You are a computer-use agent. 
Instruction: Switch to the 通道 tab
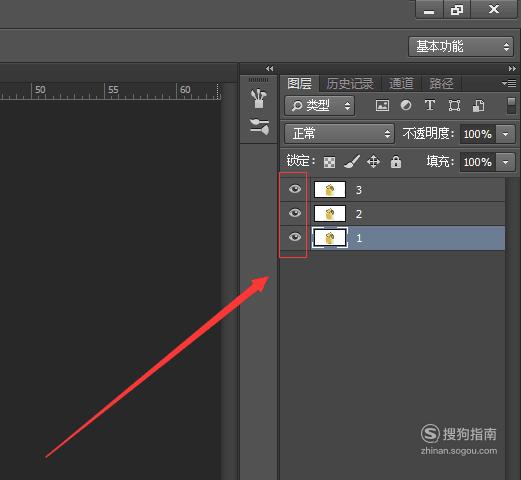coord(401,84)
